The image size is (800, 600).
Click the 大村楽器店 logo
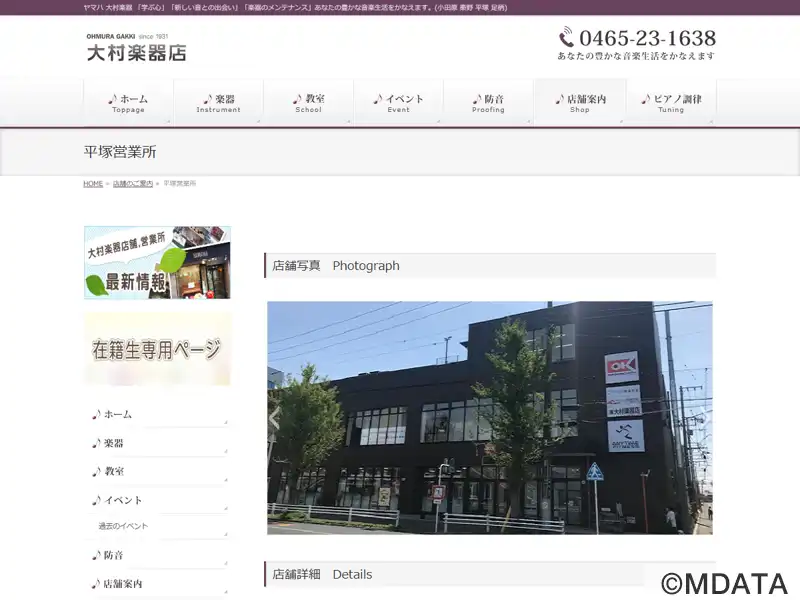136,47
